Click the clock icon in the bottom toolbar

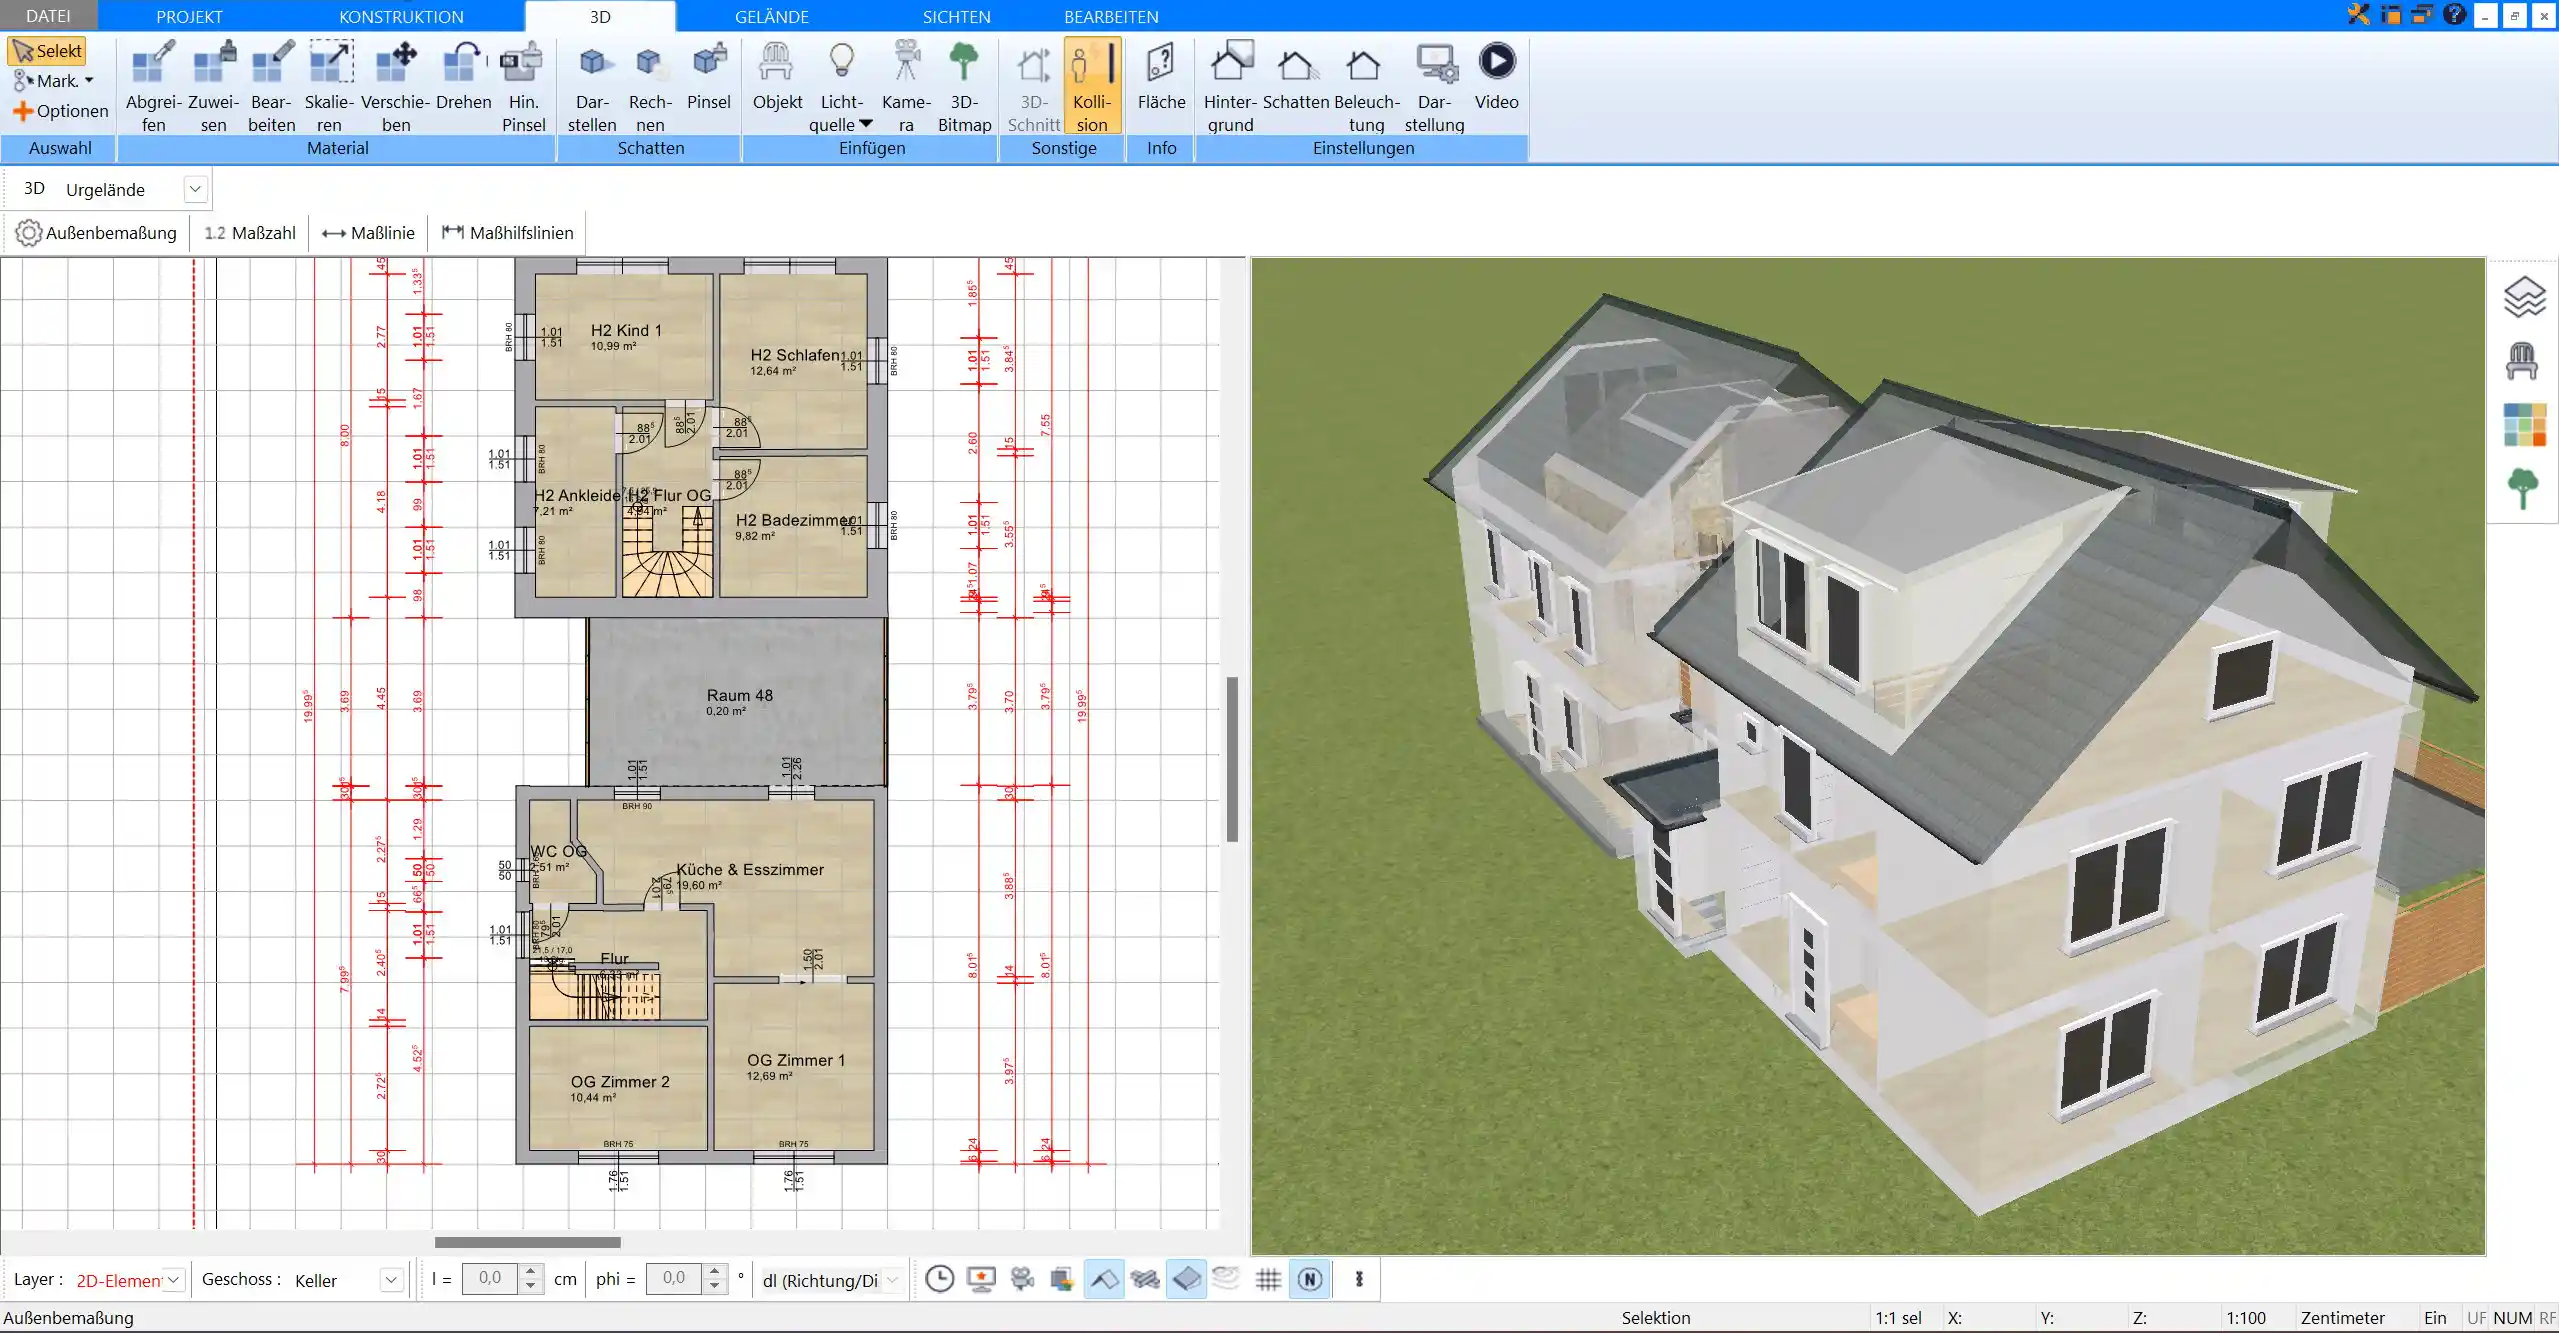coord(939,1279)
